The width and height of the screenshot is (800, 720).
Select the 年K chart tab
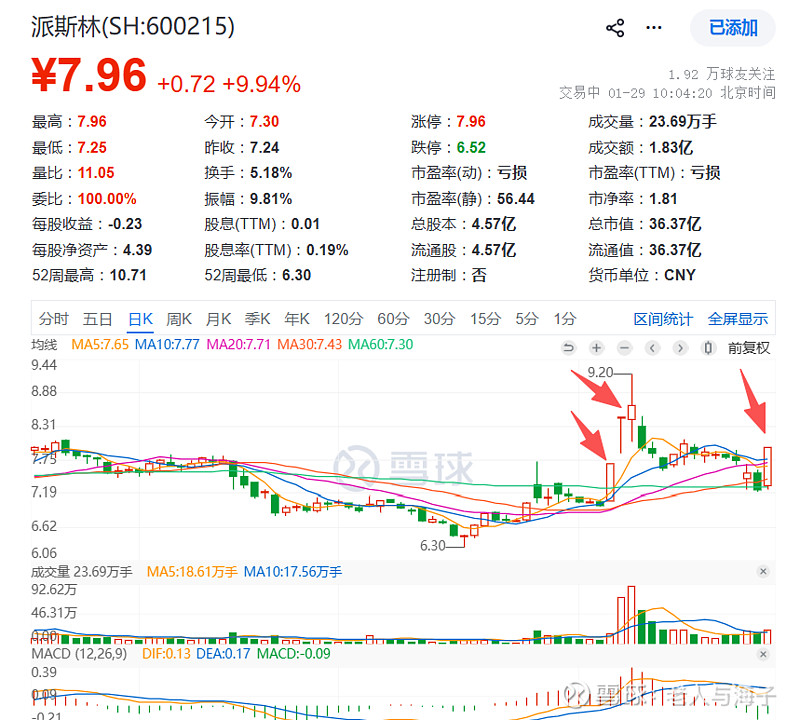[x=297, y=319]
